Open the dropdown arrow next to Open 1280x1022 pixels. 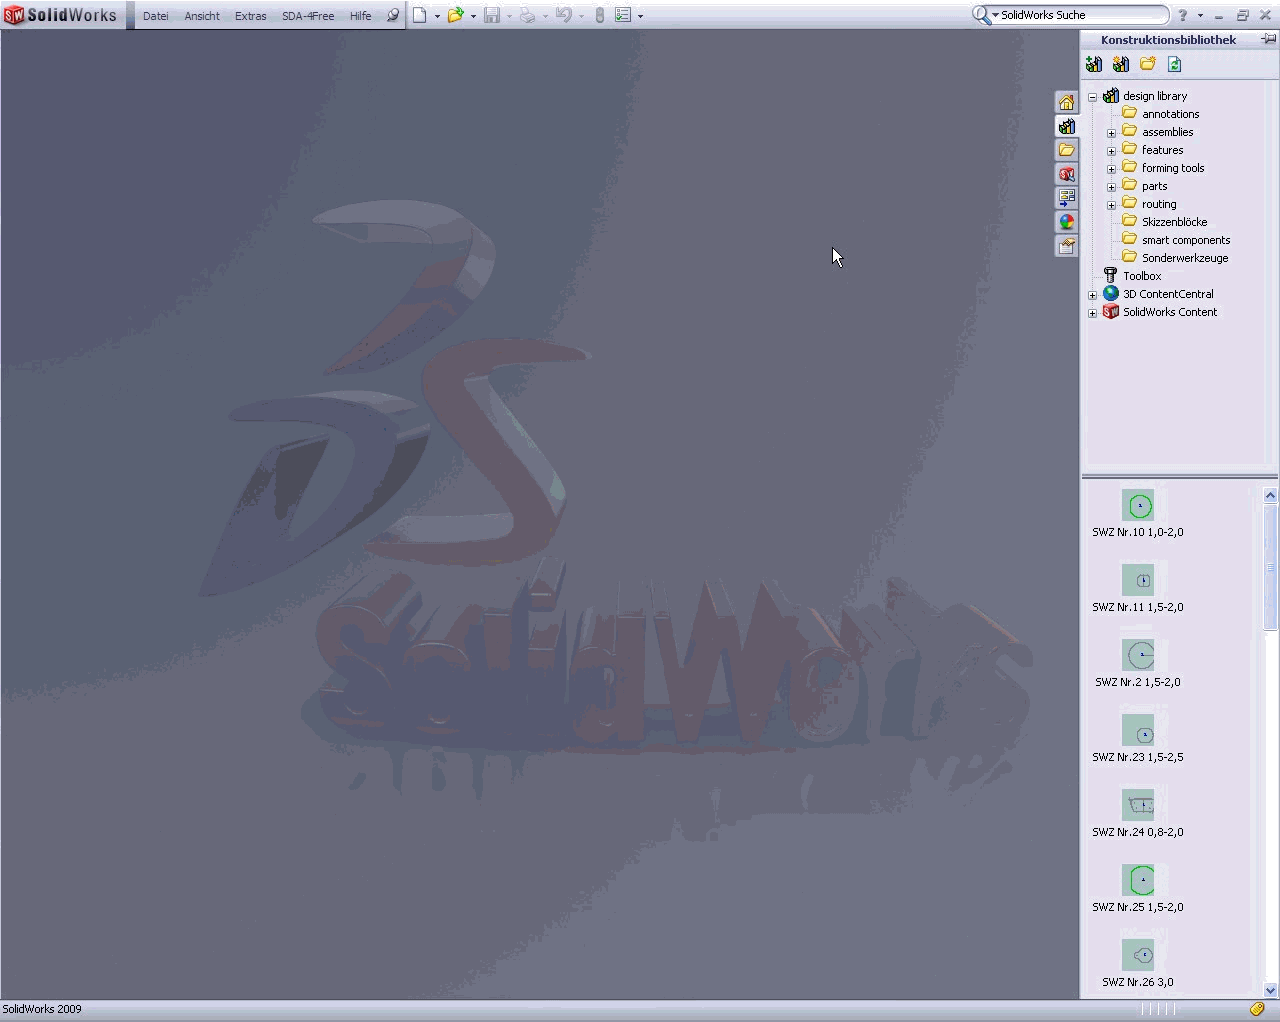click(x=473, y=16)
